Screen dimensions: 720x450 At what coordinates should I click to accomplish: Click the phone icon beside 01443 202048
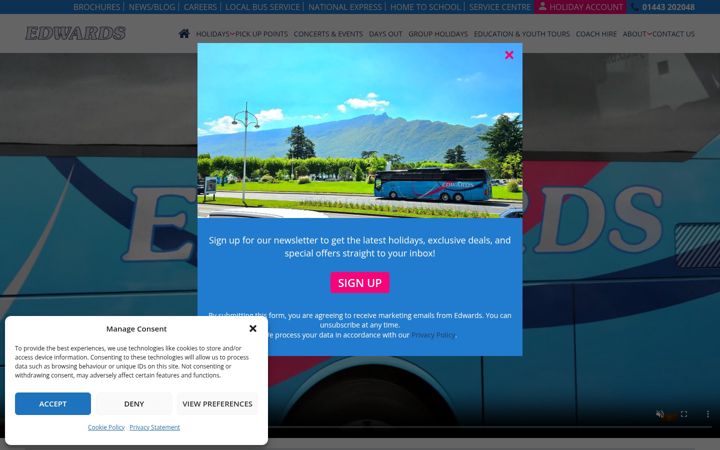tap(635, 7)
